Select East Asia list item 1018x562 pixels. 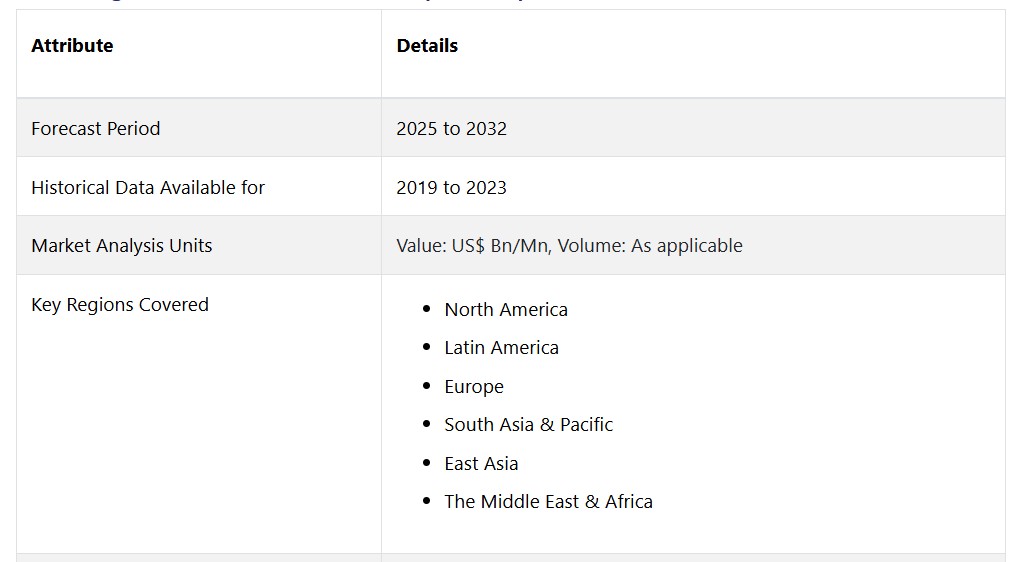[481, 463]
